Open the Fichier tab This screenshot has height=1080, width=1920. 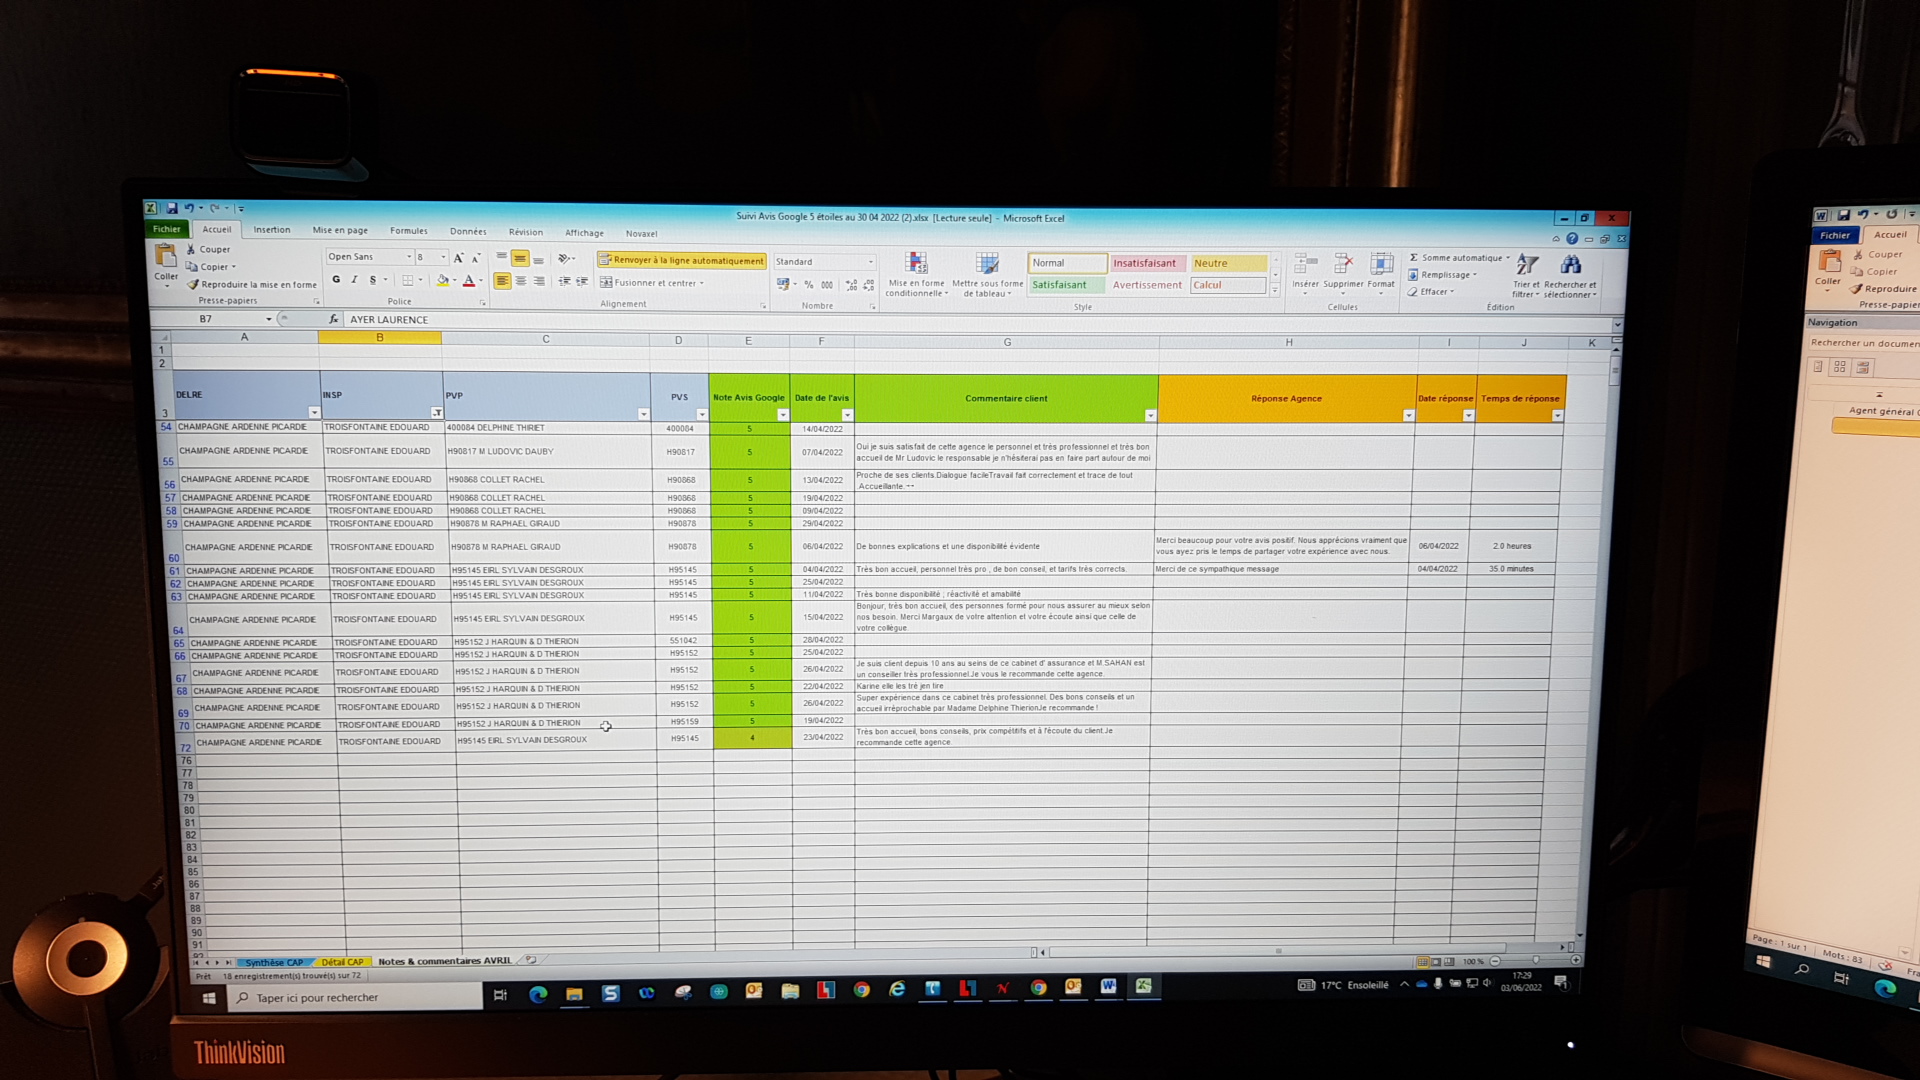click(x=167, y=229)
